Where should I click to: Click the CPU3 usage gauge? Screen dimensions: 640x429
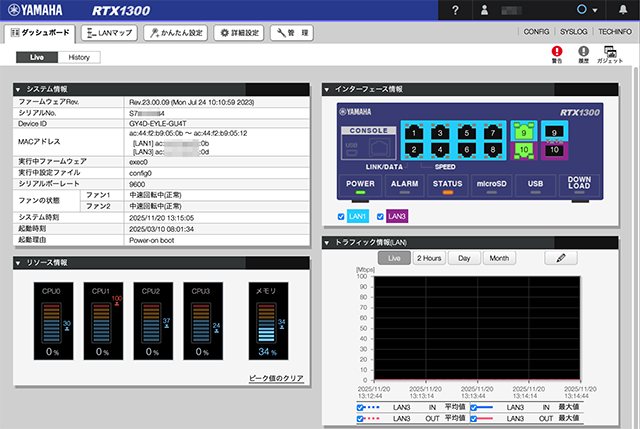coord(203,321)
